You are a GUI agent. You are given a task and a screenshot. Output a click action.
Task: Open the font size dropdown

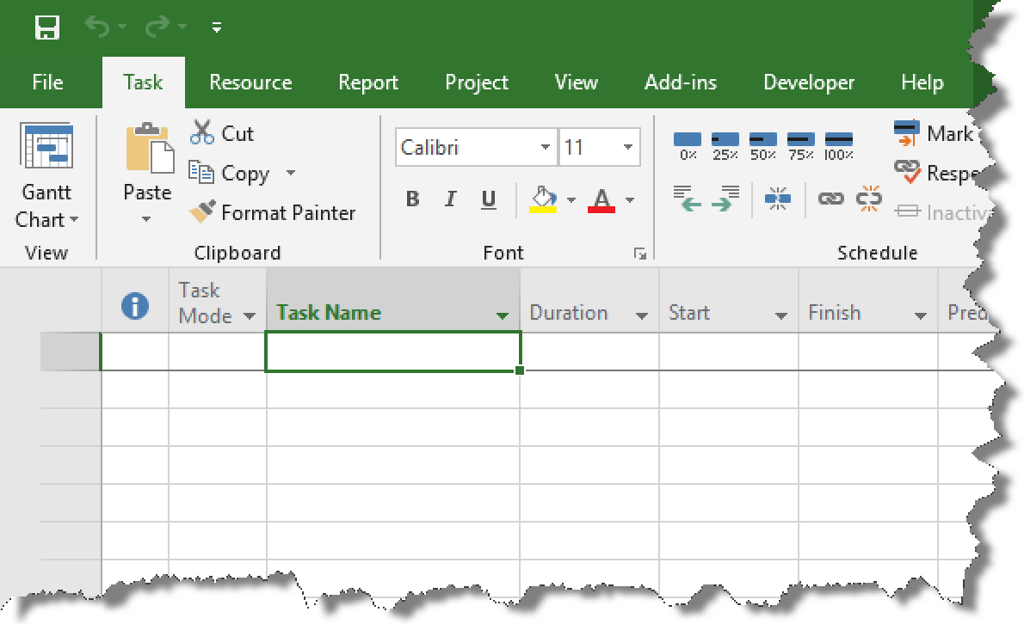tap(625, 147)
